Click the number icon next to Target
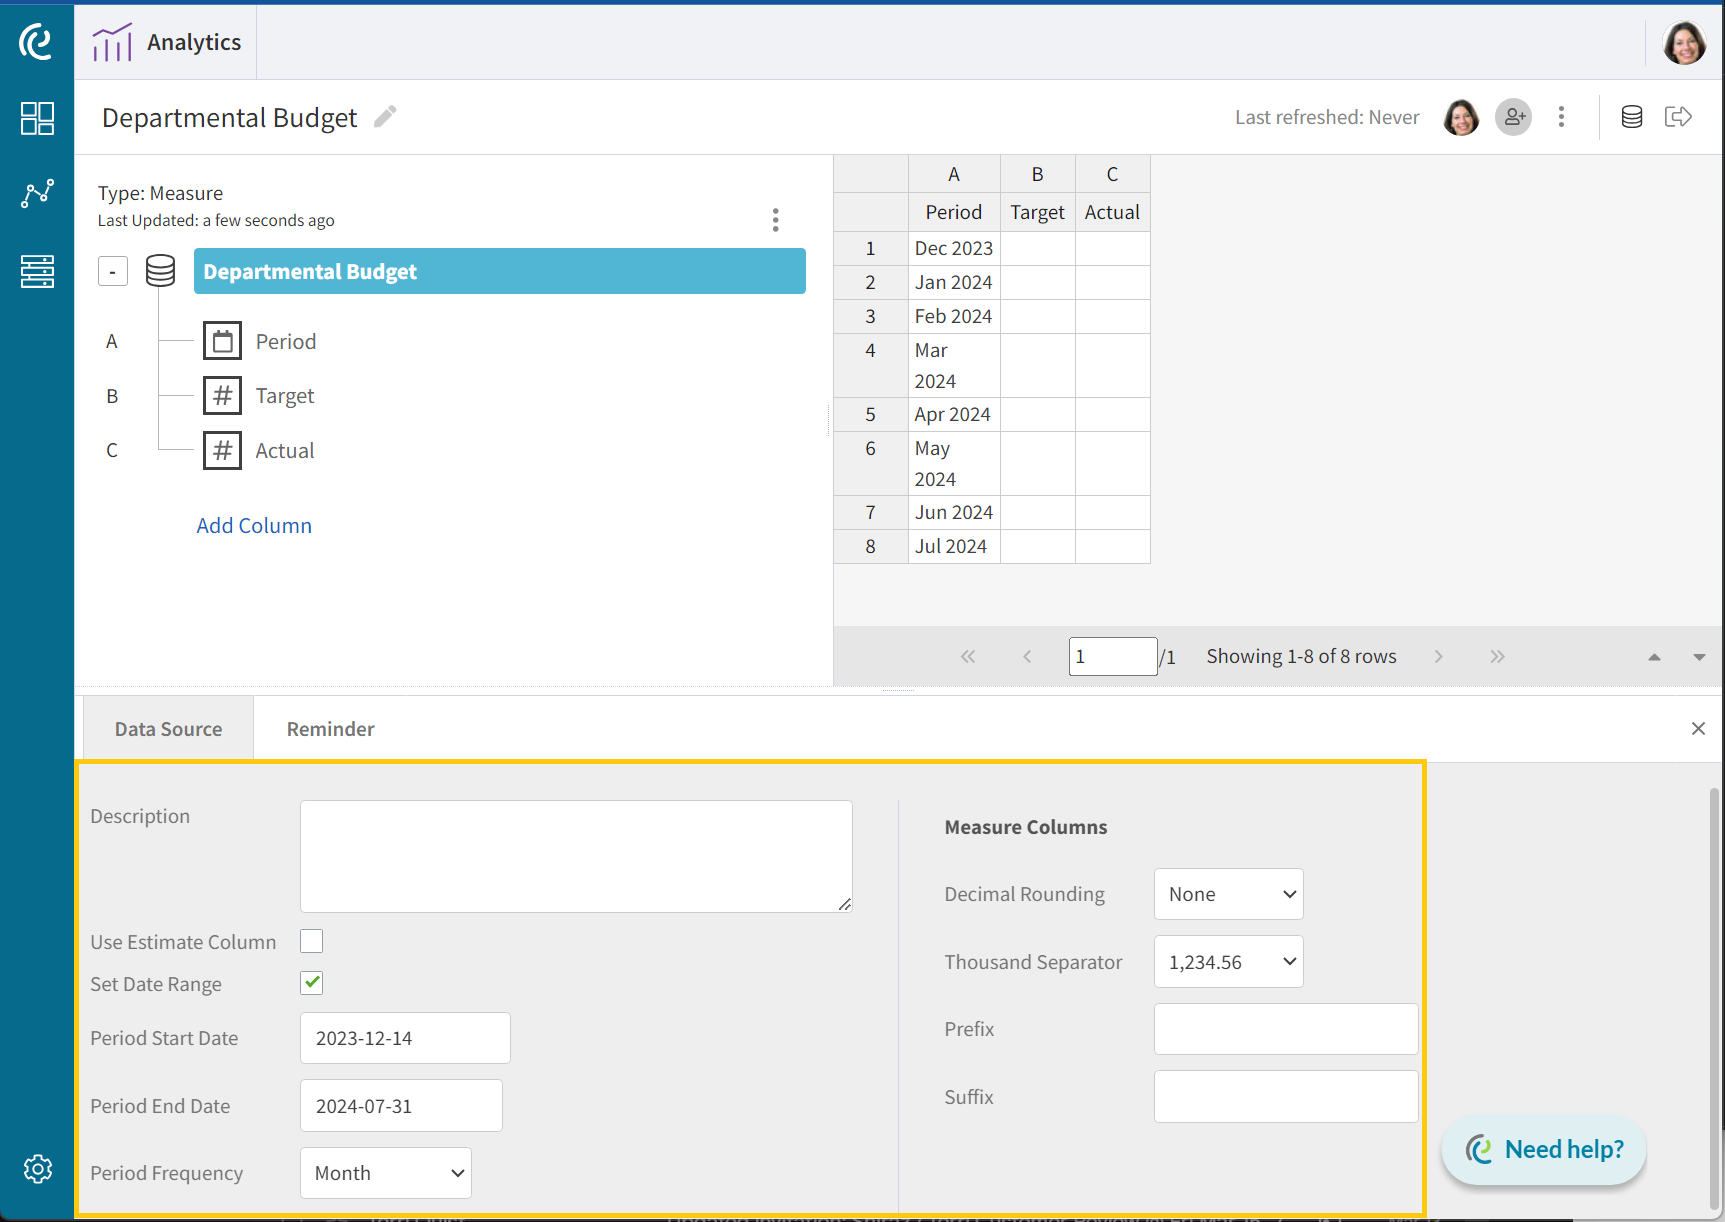 (x=222, y=396)
